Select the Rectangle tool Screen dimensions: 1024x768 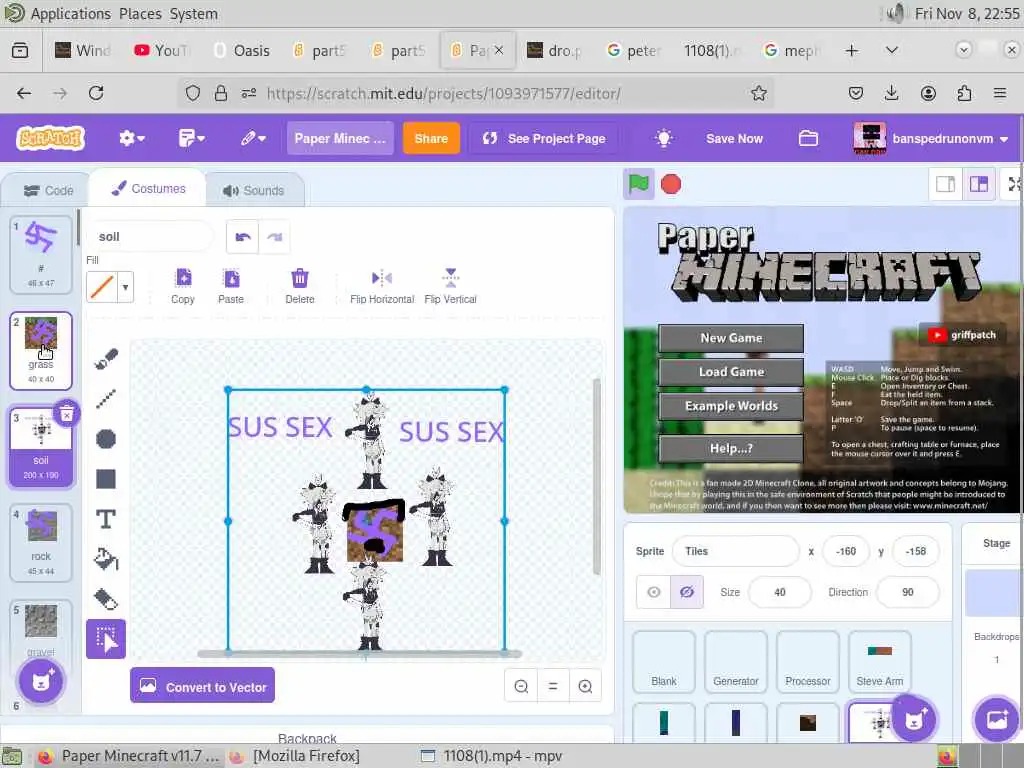point(106,479)
